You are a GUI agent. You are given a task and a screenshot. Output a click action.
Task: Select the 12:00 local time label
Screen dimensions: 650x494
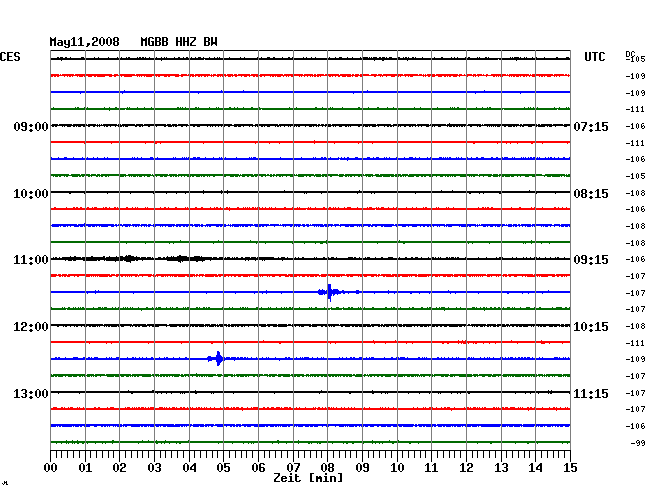tap(31, 327)
